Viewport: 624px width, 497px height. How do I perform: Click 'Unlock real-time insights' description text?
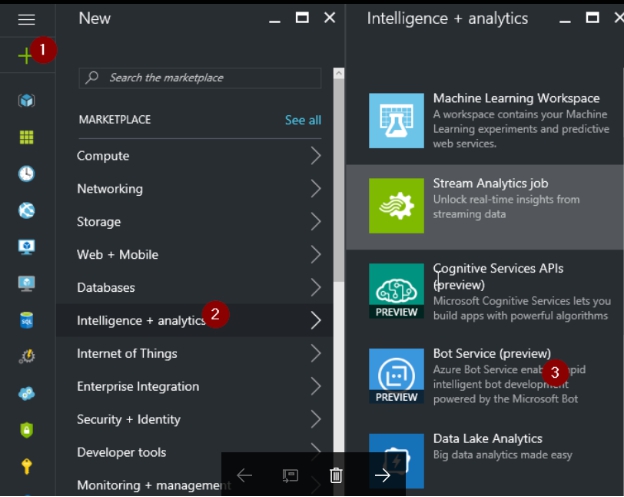[506, 207]
